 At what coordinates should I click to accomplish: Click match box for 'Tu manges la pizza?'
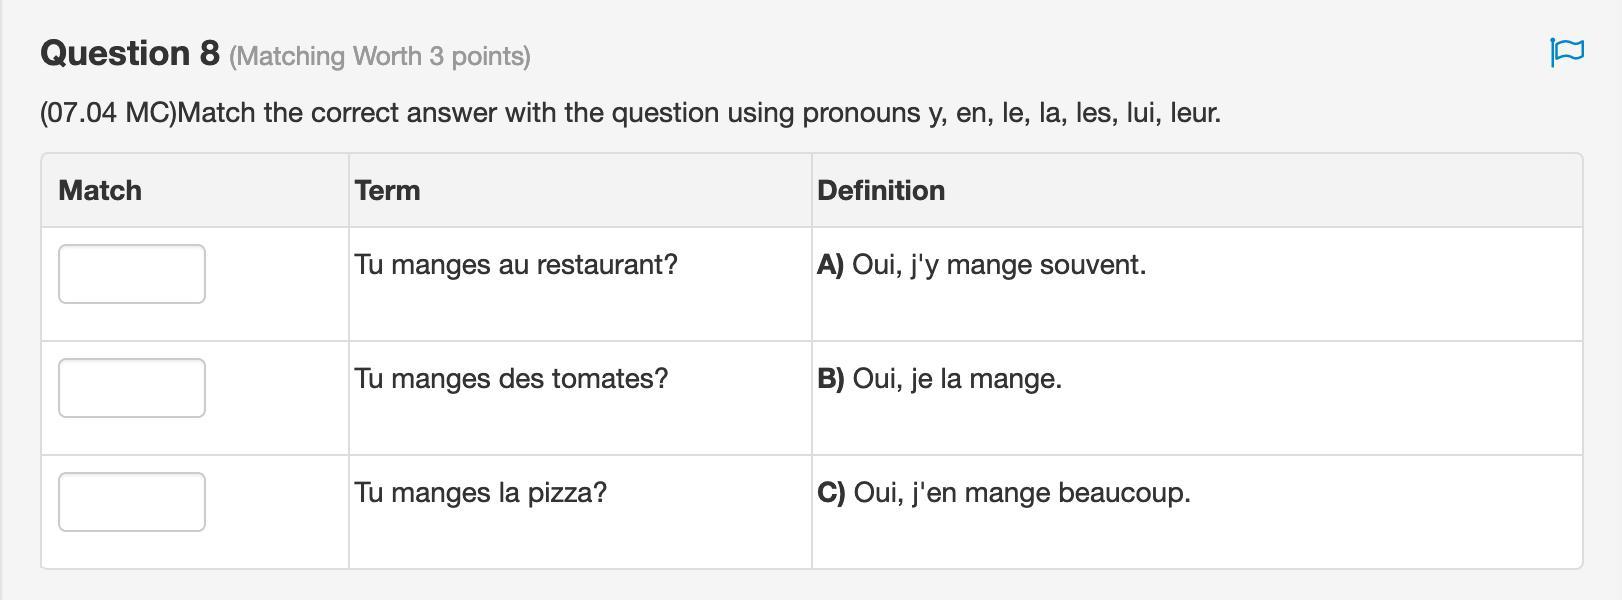coord(132,502)
